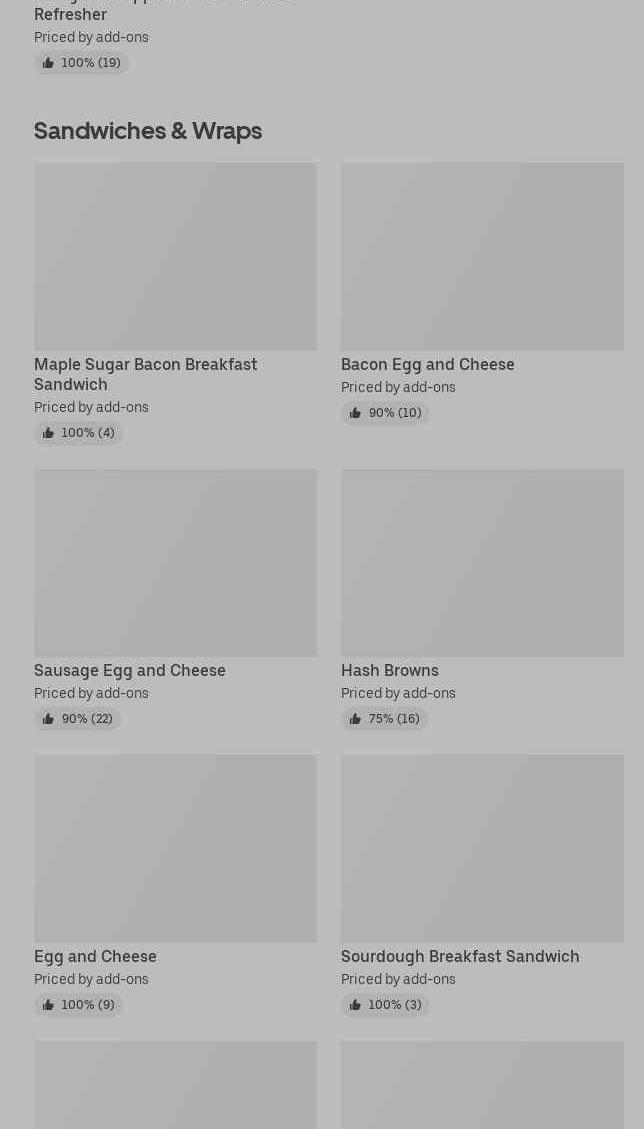
Task: Open the Hash Browns image
Action: coord(482,562)
